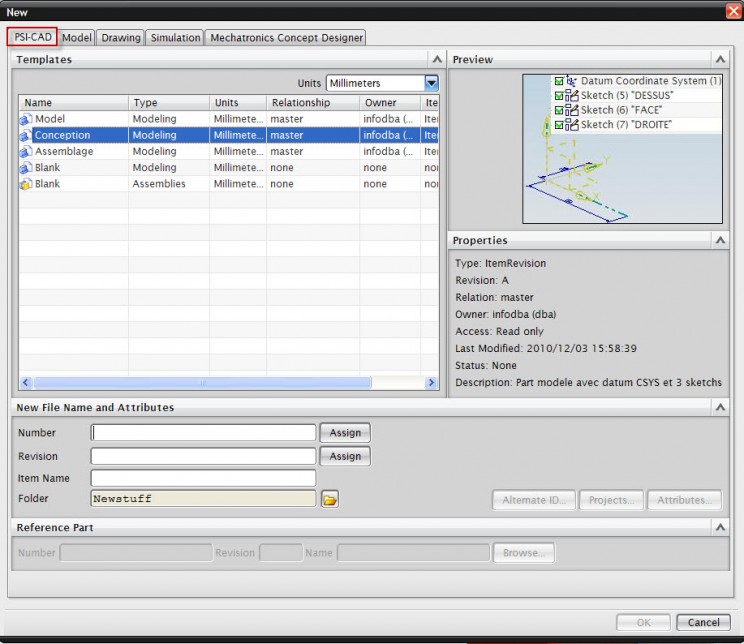Toggle the Sketch (5) "DESSUS" checkbox
The height and width of the screenshot is (644, 744).
pyautogui.click(x=559, y=96)
